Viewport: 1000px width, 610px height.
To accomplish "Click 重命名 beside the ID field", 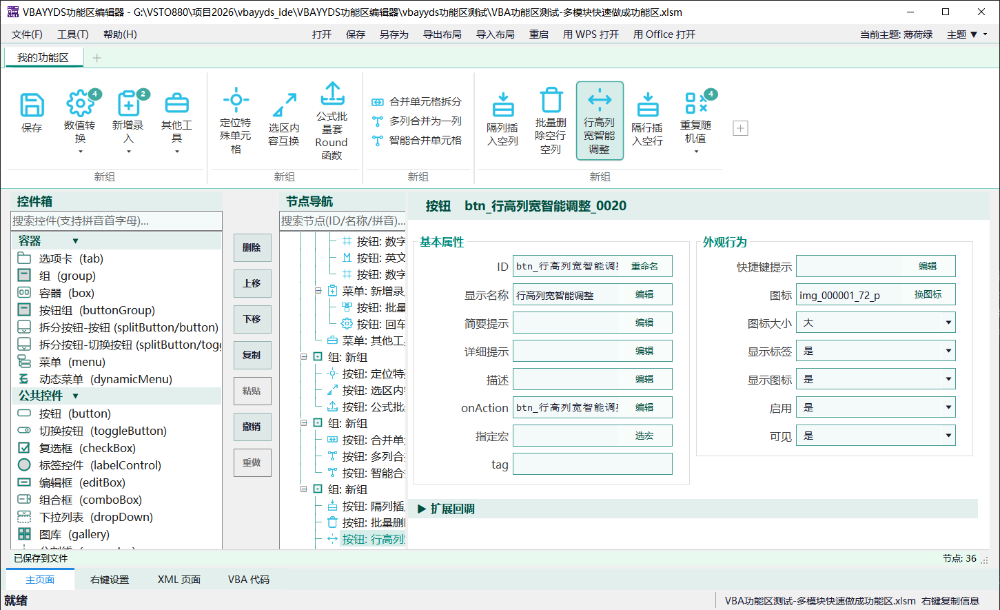I will [x=644, y=266].
